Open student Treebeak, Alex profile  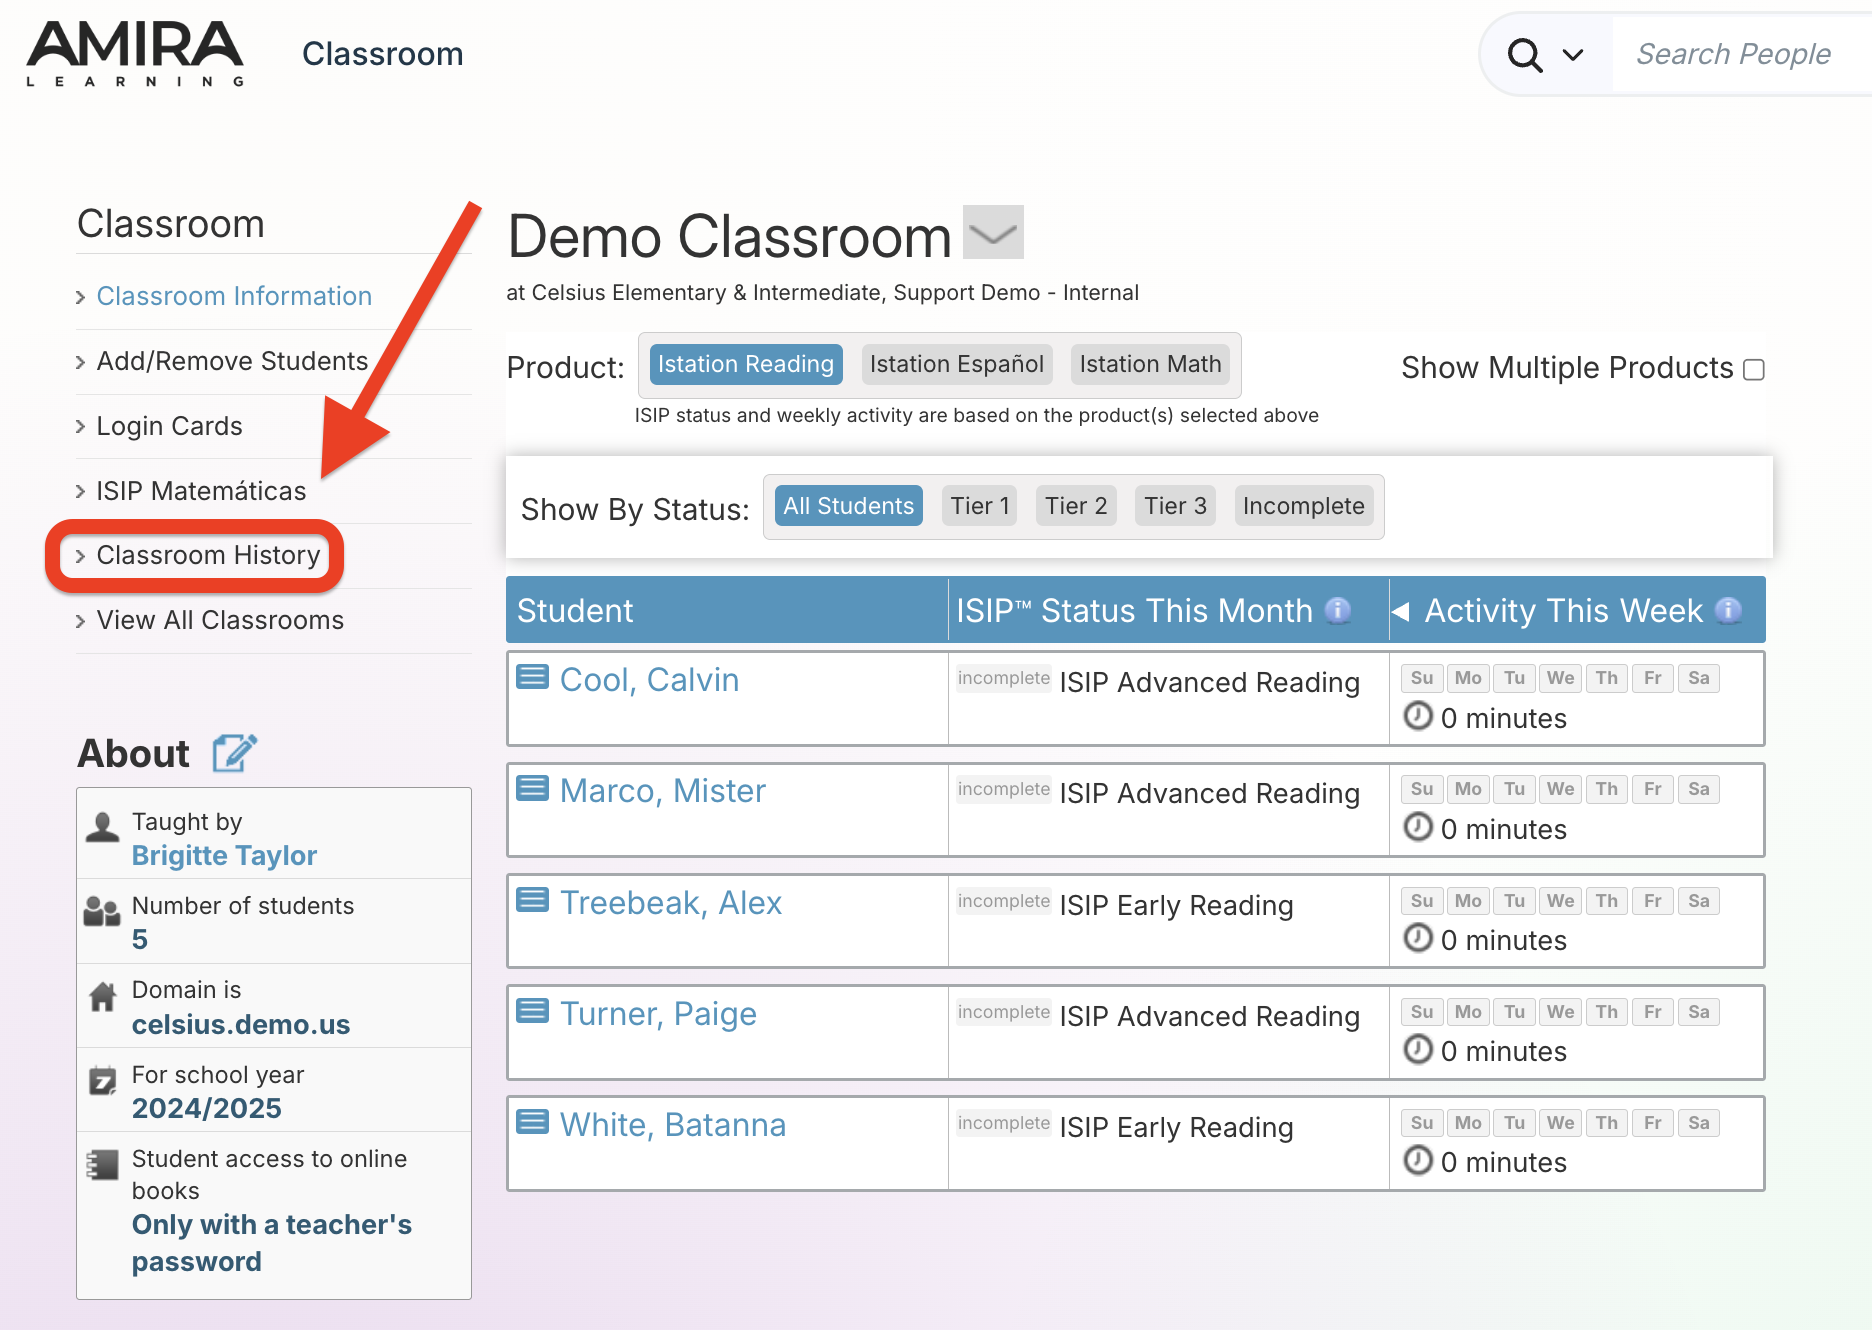pos(671,903)
